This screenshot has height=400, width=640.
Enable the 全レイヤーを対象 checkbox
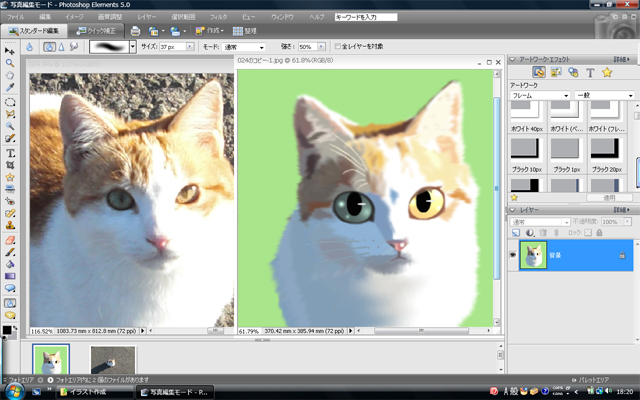338,47
